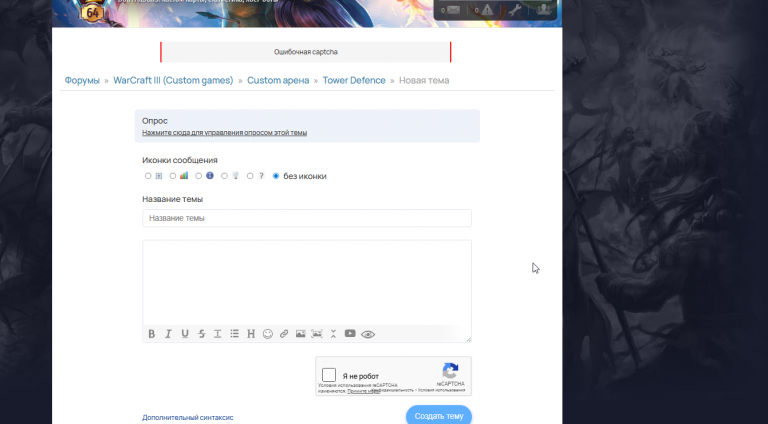This screenshot has width=768, height=424.
Task: Select the light bulb icon radio button
Action: [224, 176]
